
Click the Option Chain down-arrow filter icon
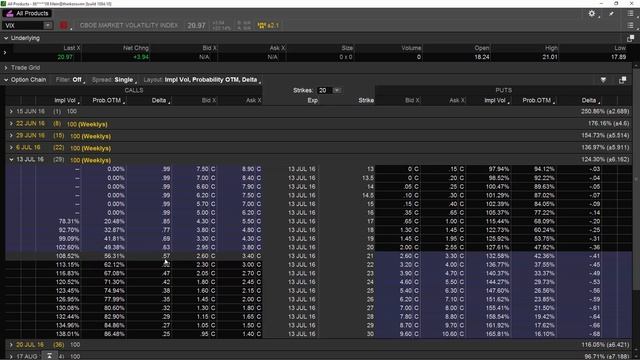pos(603,80)
